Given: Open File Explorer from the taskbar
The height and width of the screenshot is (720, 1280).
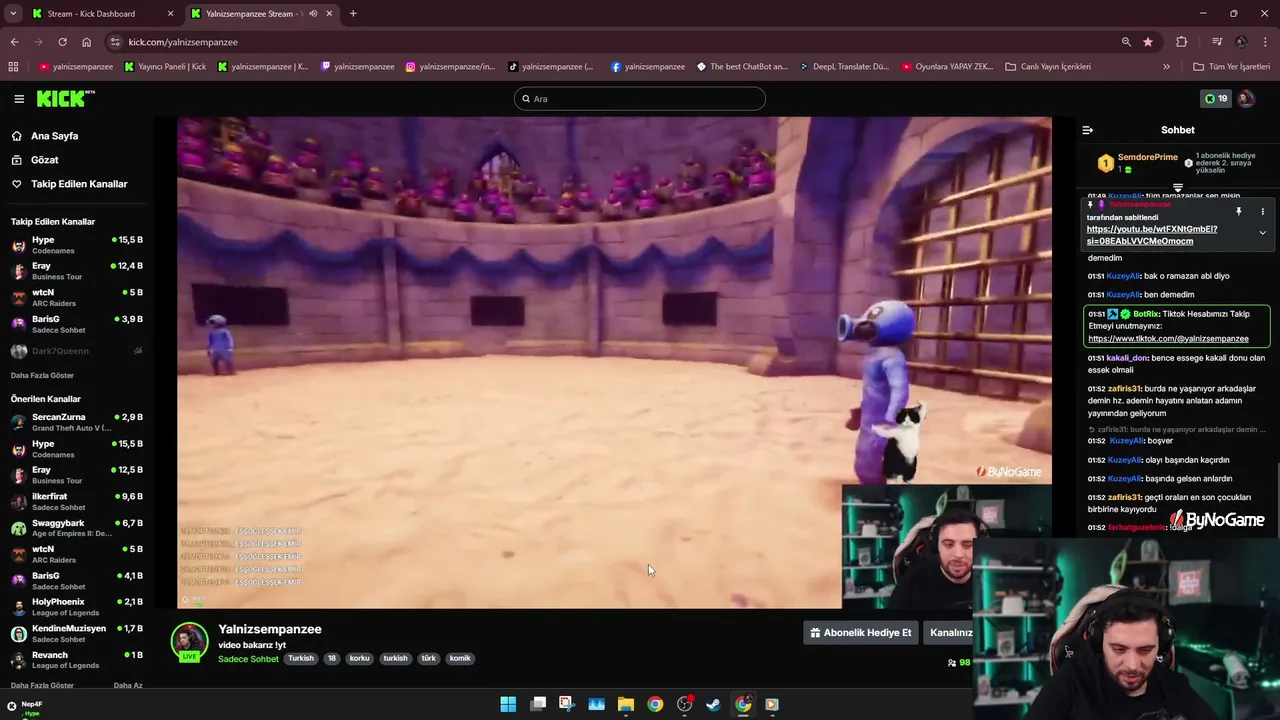Looking at the screenshot, I should click(626, 704).
